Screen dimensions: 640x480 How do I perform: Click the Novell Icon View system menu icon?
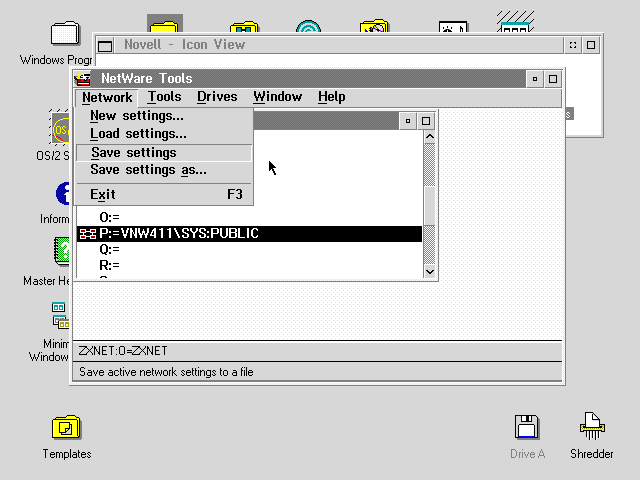(105, 45)
